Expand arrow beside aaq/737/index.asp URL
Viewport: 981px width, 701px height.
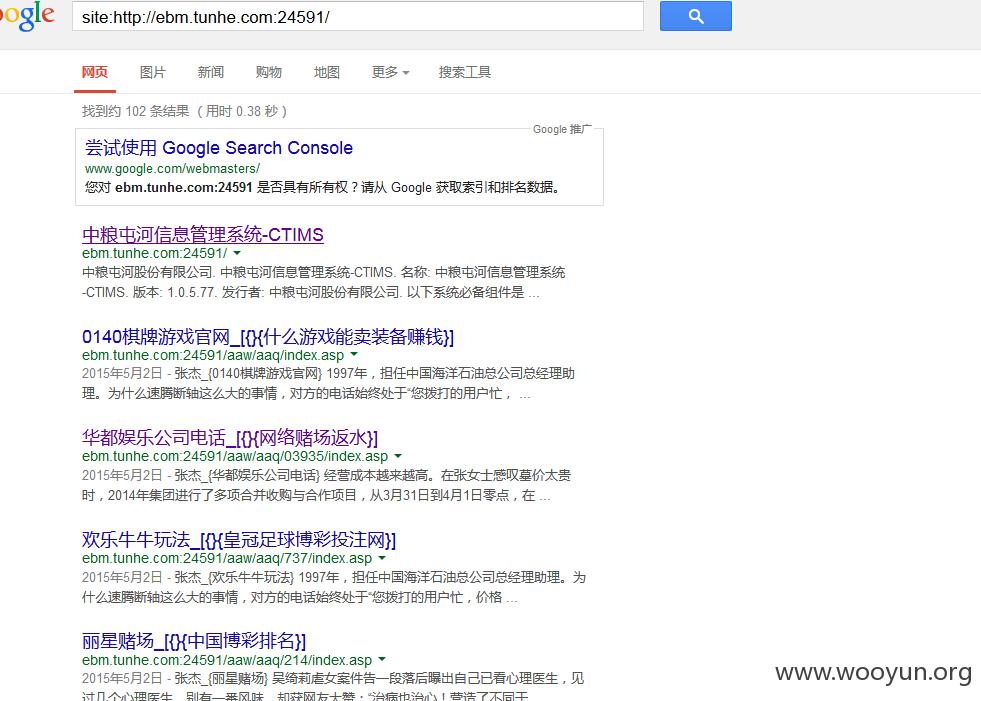(382, 558)
